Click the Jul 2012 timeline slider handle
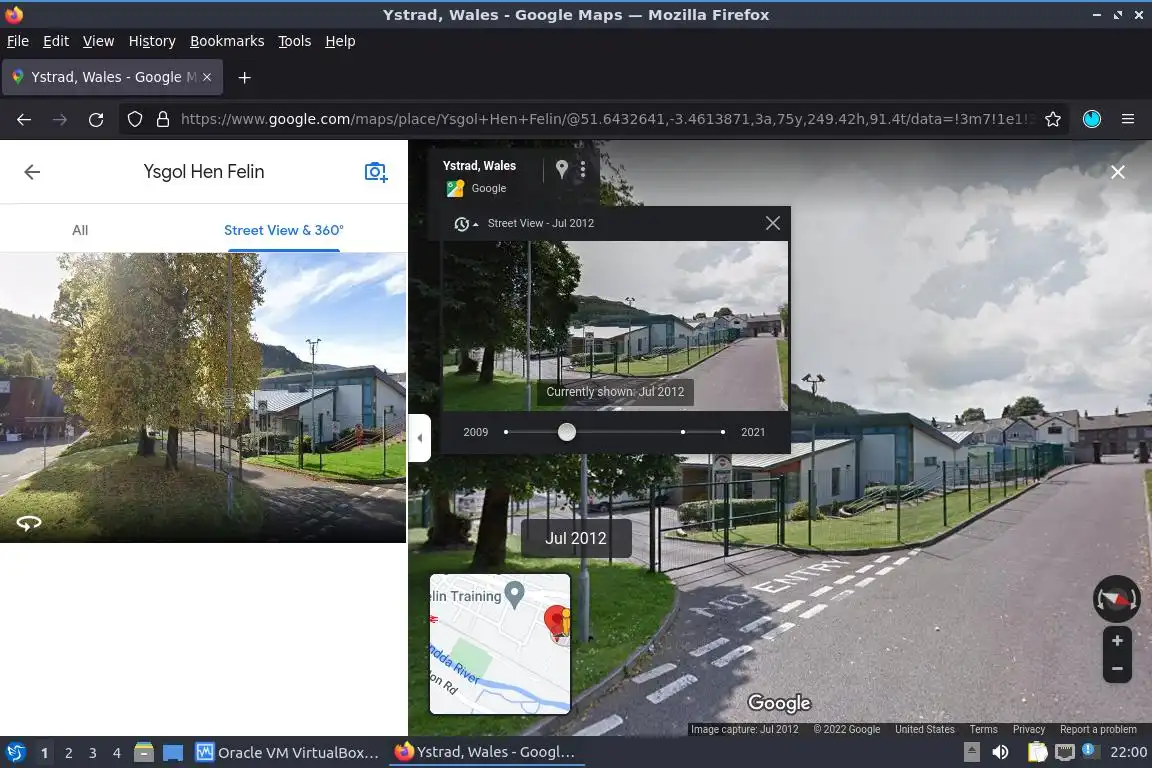 [566, 432]
